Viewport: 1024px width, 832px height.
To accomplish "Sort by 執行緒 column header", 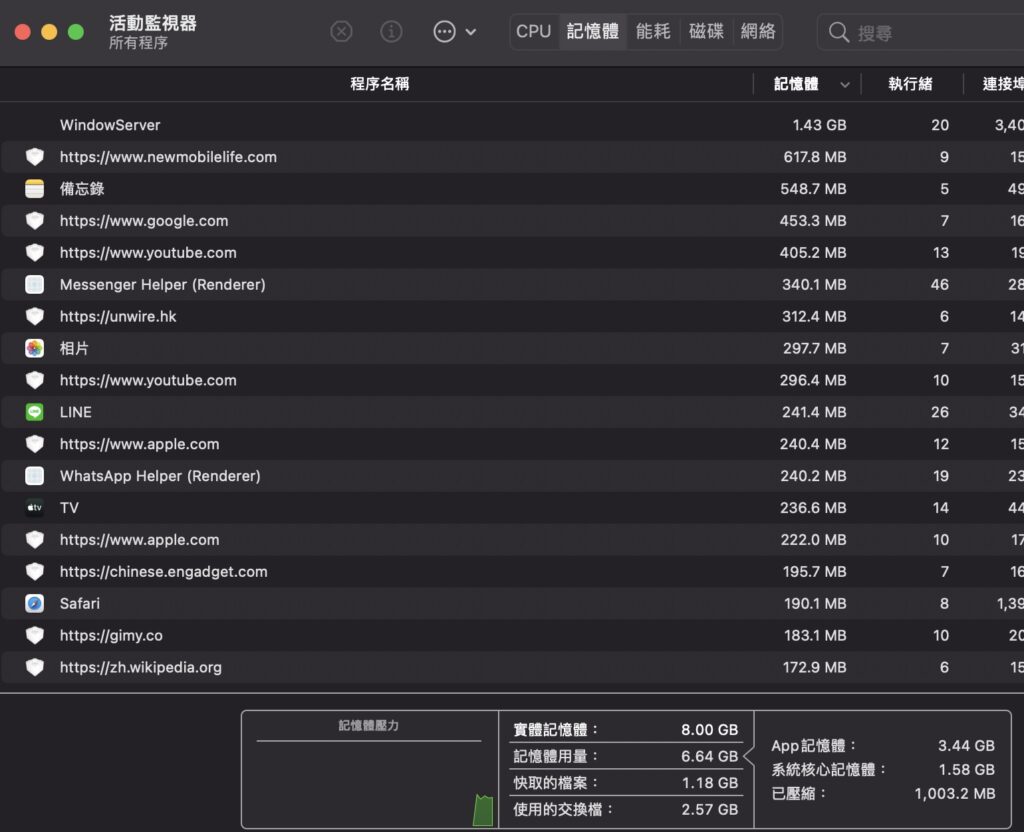I will (x=910, y=84).
